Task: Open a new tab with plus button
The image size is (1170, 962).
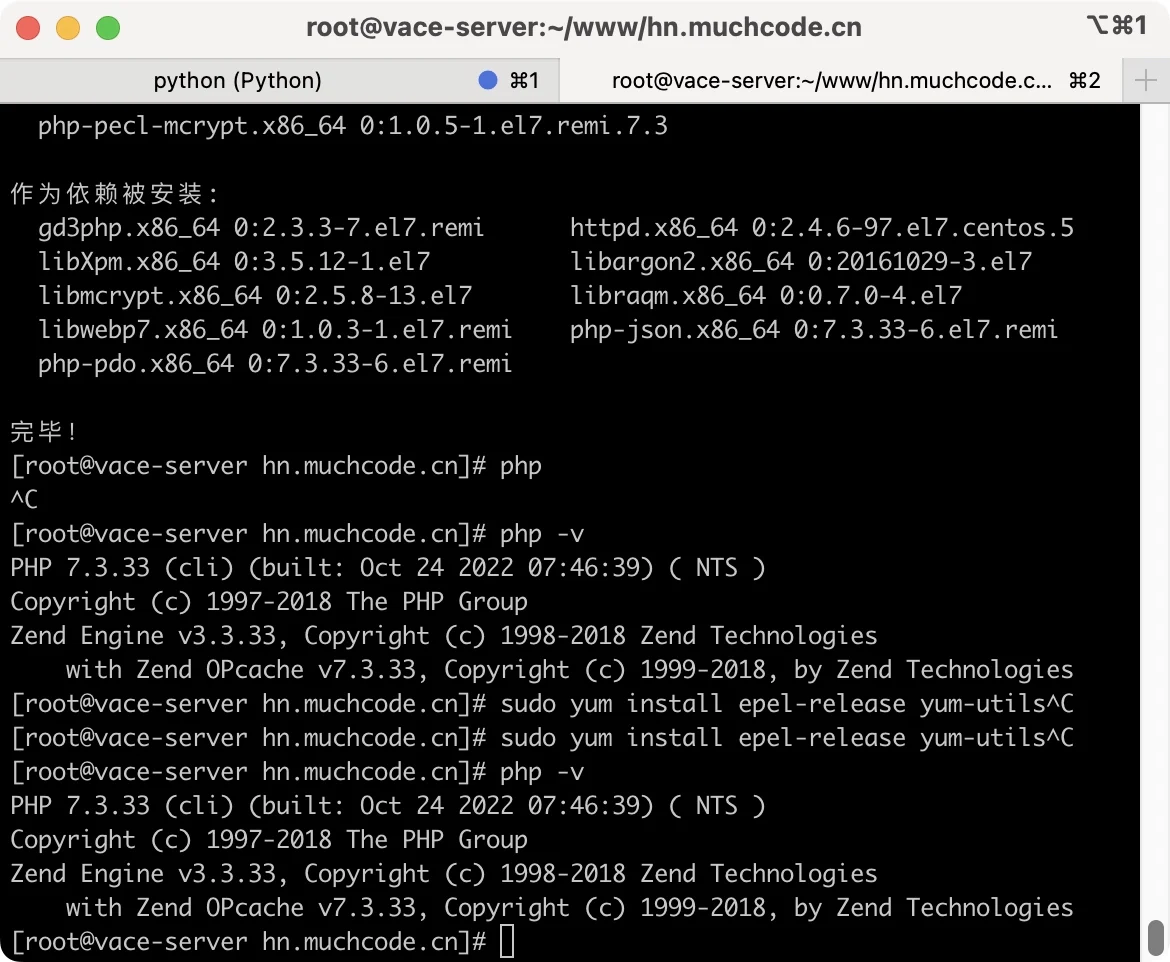Action: [1145, 81]
